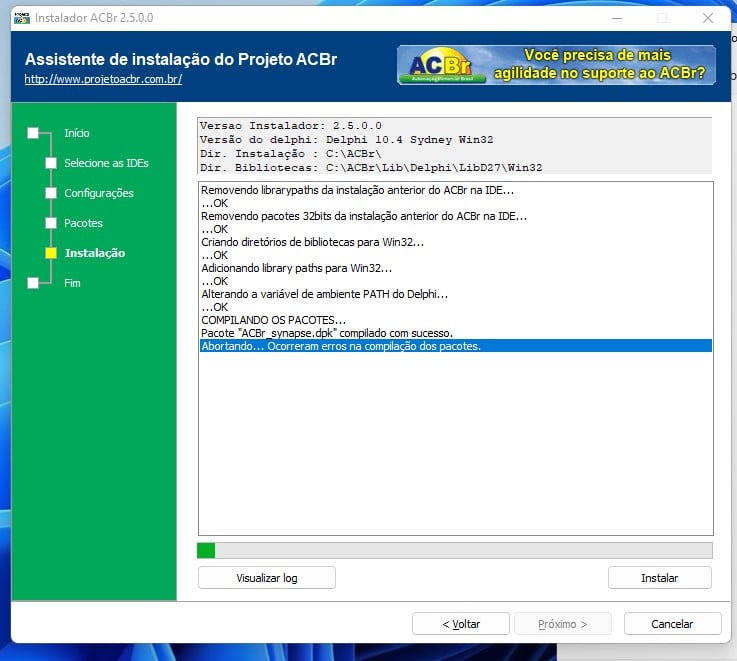Click the Visualizar log button
The image size is (737, 661).
pyautogui.click(x=267, y=578)
